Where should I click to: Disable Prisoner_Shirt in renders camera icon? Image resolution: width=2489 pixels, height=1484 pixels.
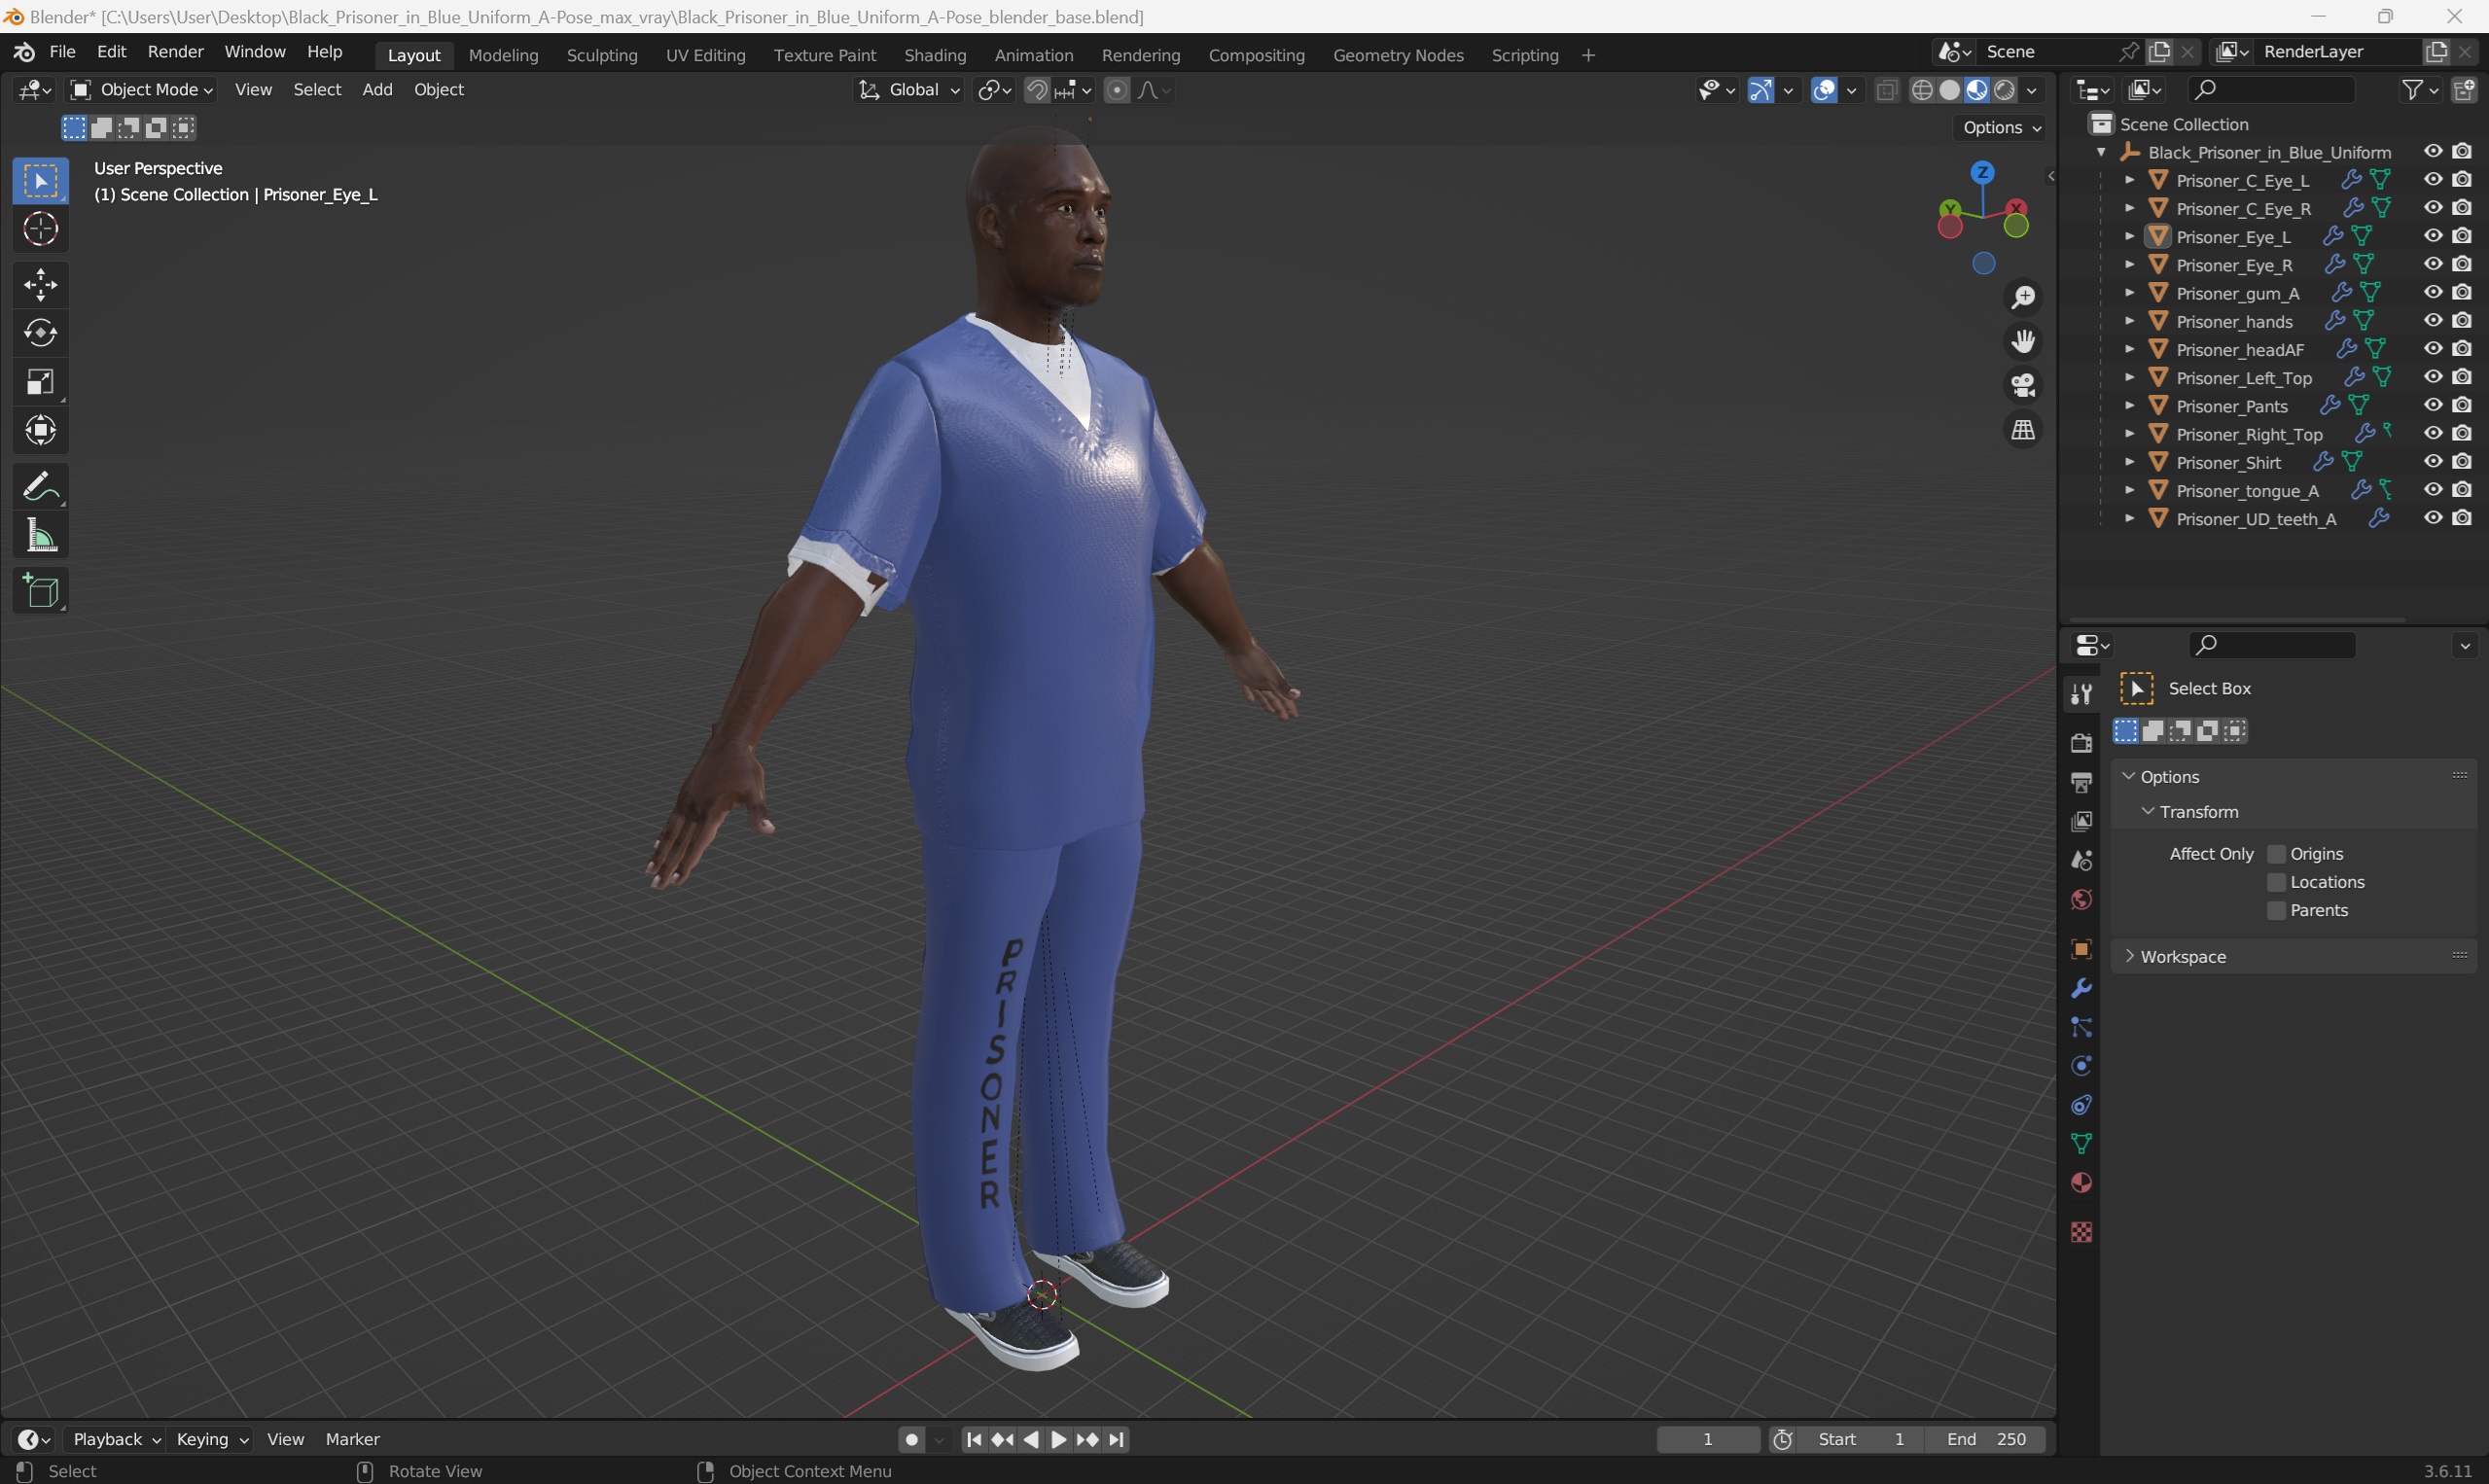pyautogui.click(x=2462, y=462)
